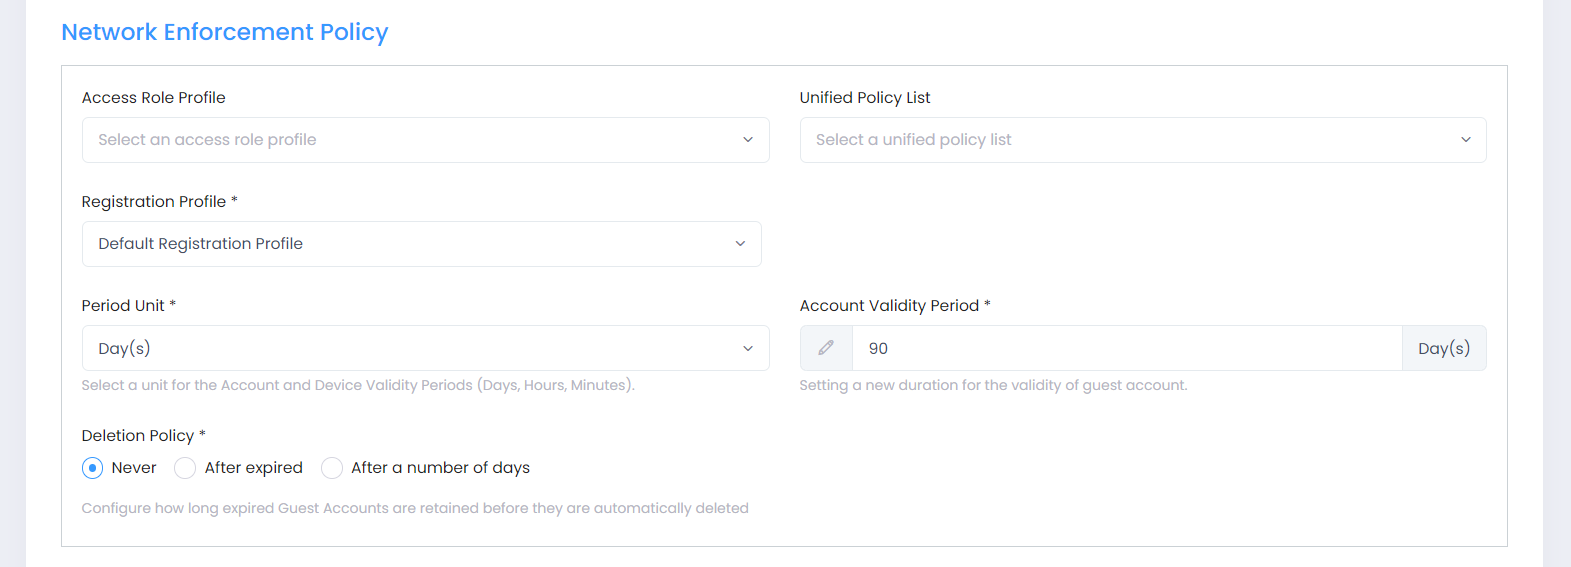Click the Registration Profile field label
The image size is (1571, 567).
pos(154,202)
